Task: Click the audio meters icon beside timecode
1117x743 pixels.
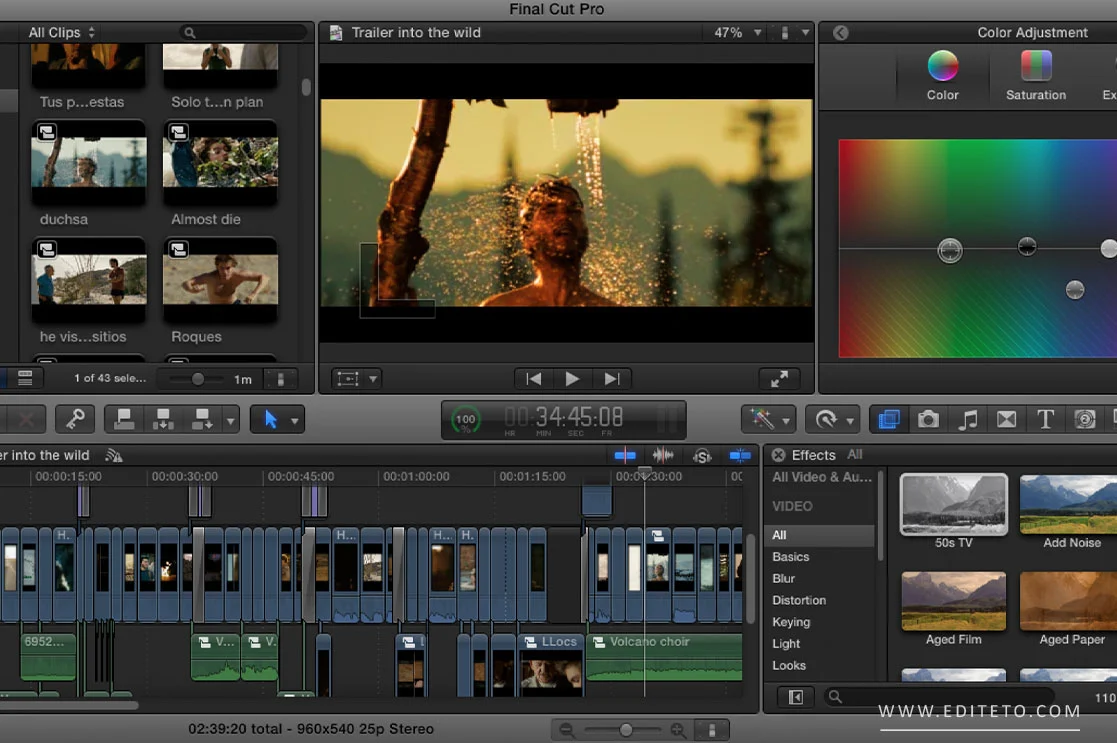Action: (x=667, y=419)
